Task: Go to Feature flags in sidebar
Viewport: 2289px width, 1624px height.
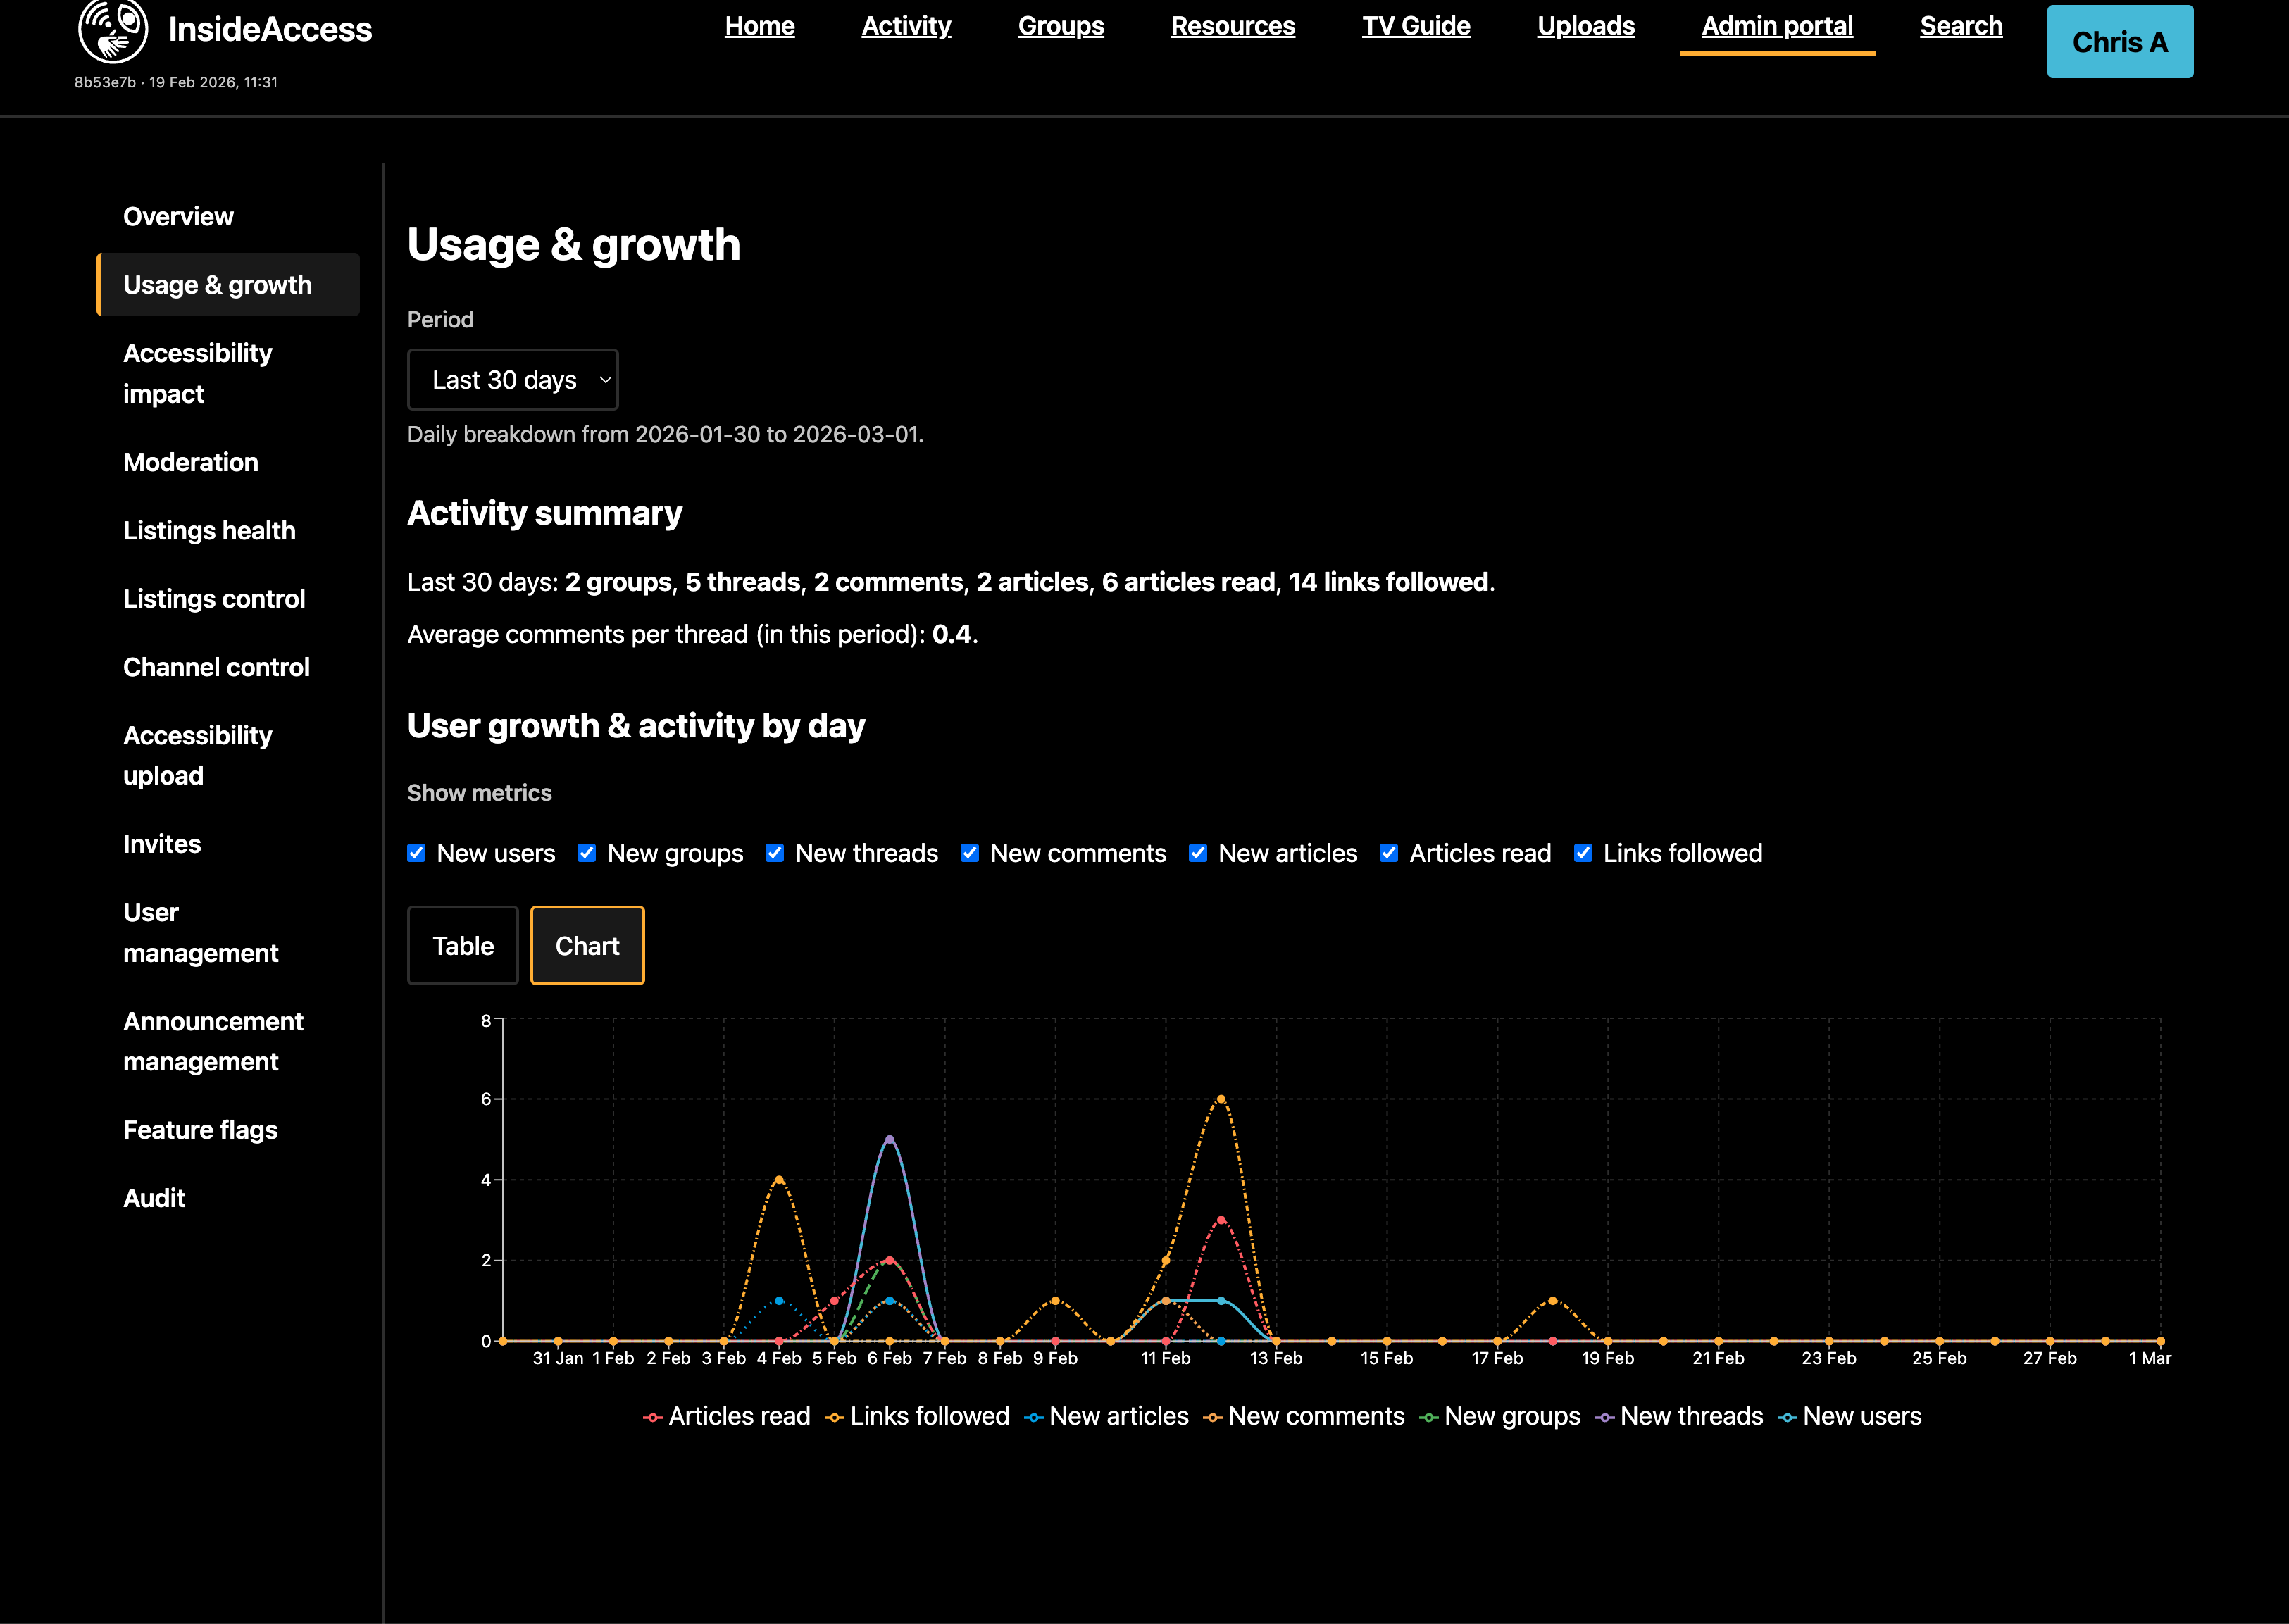Action: 200,1130
